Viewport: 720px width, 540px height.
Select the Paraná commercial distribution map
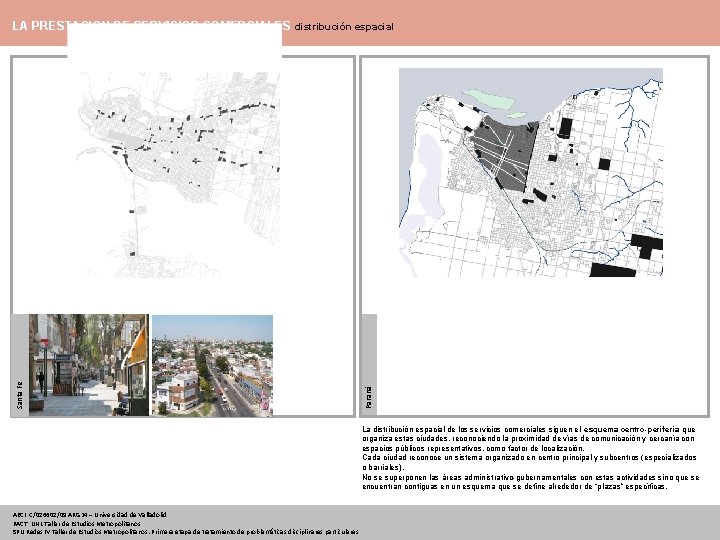tap(531, 172)
